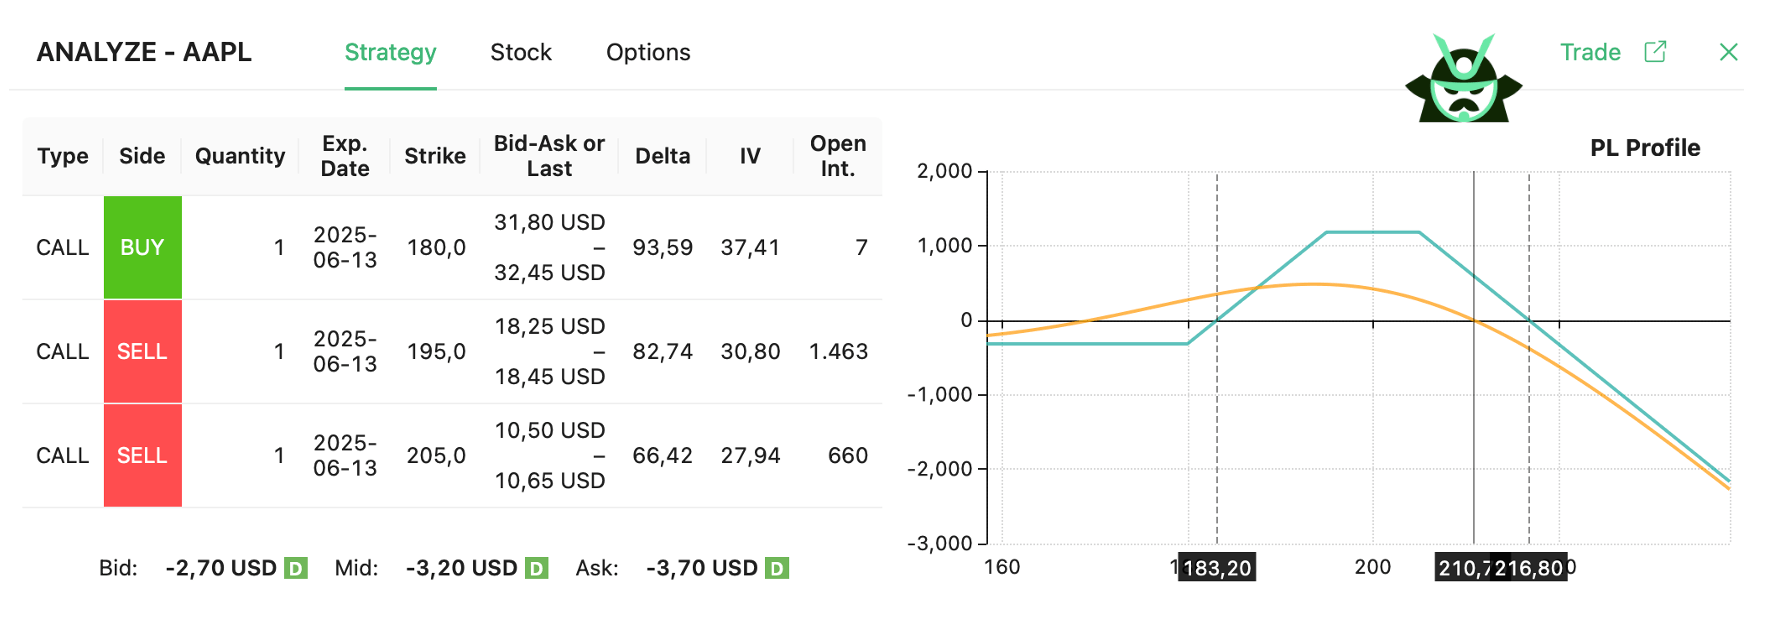Click the green D badge beside Bid
This screenshot has height=618, width=1788.
pyautogui.click(x=295, y=569)
